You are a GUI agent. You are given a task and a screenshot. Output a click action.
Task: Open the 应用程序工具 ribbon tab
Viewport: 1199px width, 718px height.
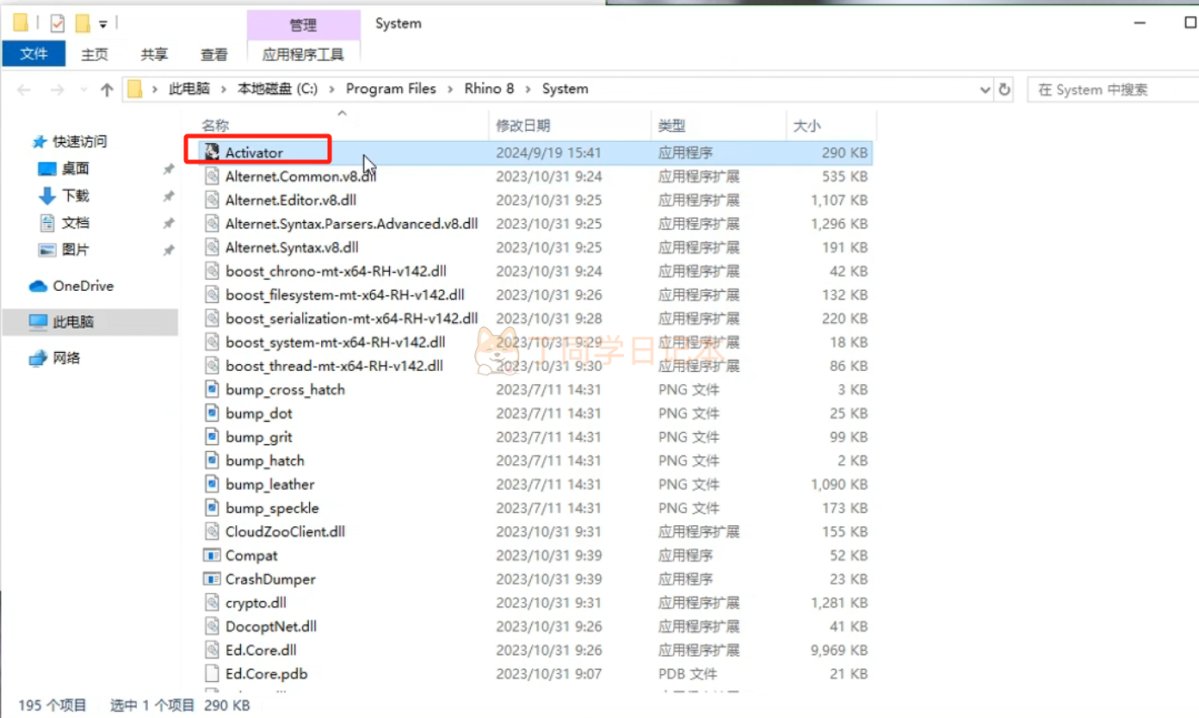point(303,54)
